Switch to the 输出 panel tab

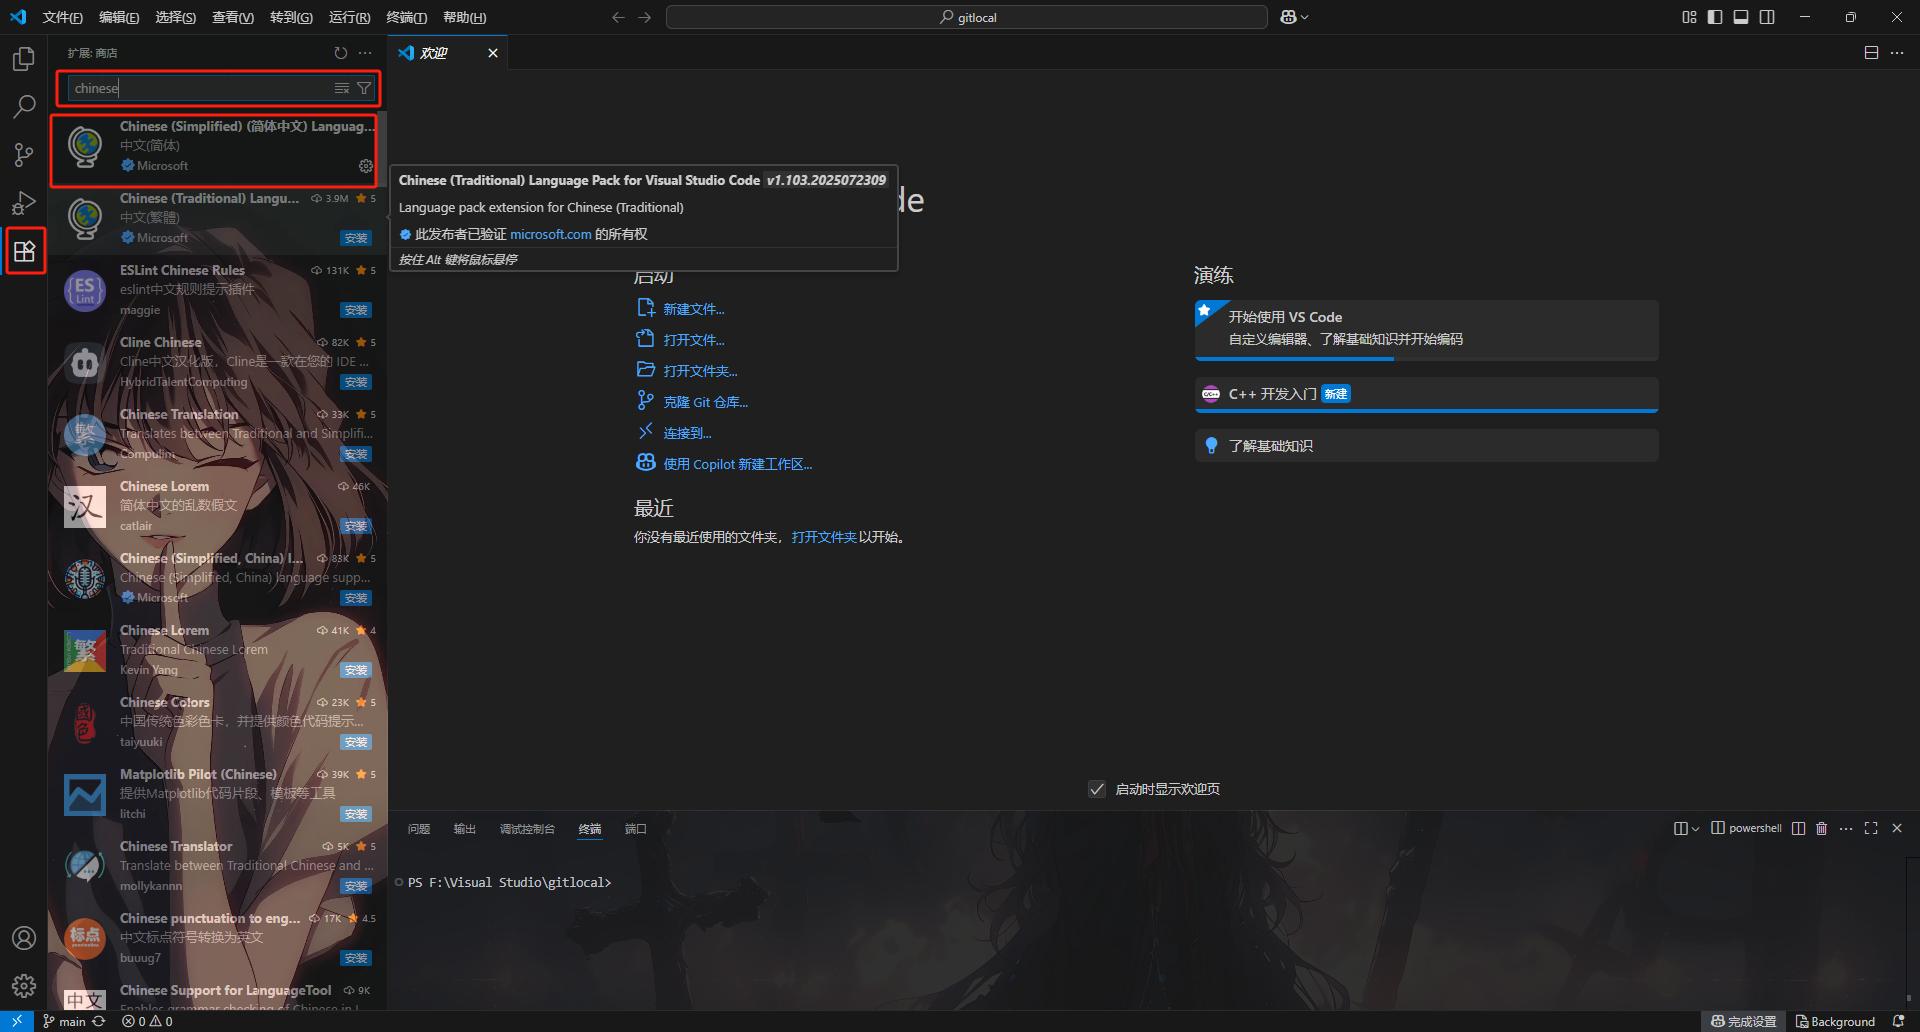pos(465,829)
